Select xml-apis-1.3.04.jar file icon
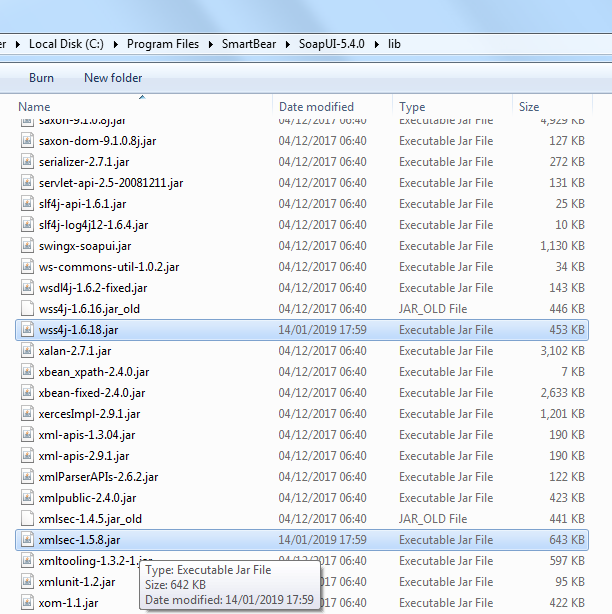The width and height of the screenshot is (612, 614). point(27,434)
